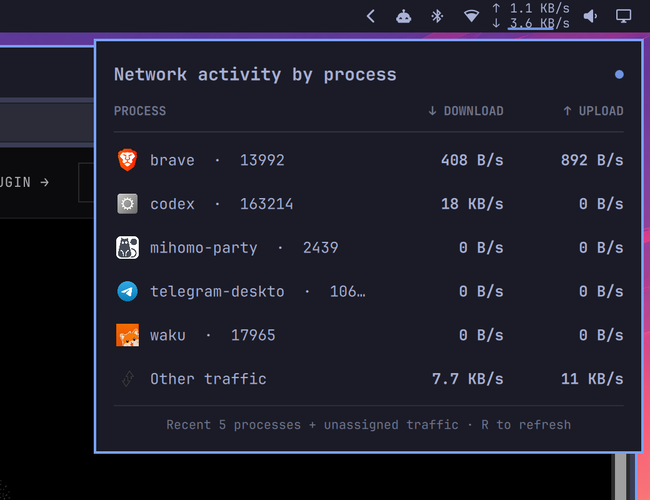
Task: Select the codex process name
Action: coord(172,204)
